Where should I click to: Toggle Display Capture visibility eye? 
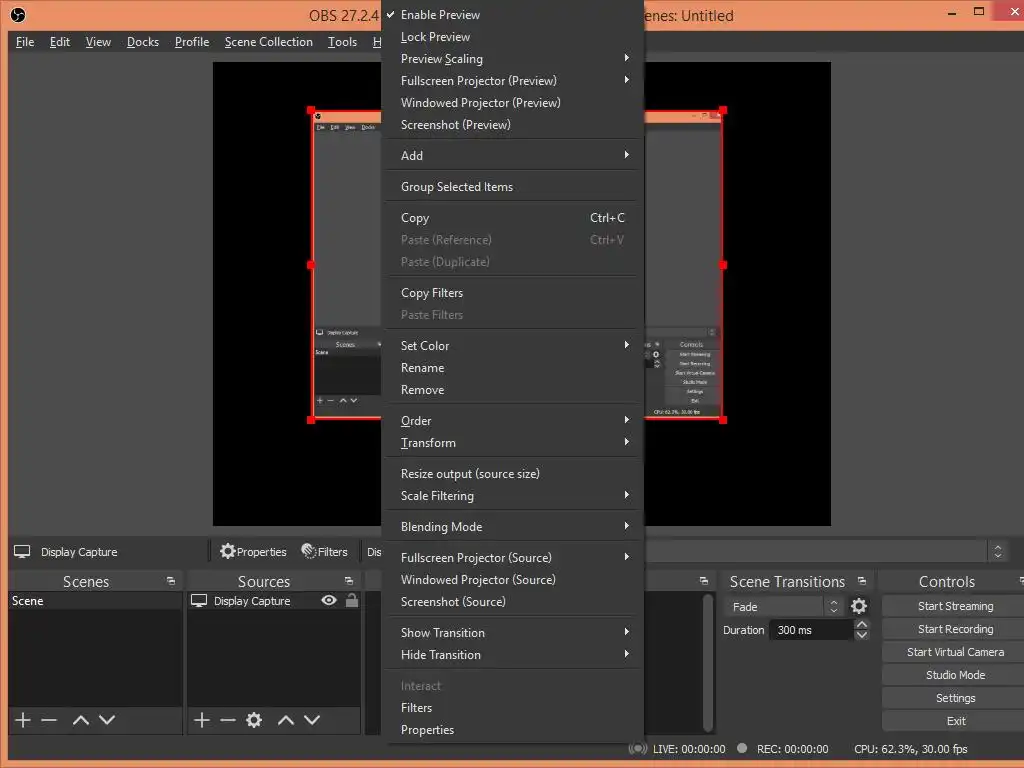pyautogui.click(x=329, y=600)
